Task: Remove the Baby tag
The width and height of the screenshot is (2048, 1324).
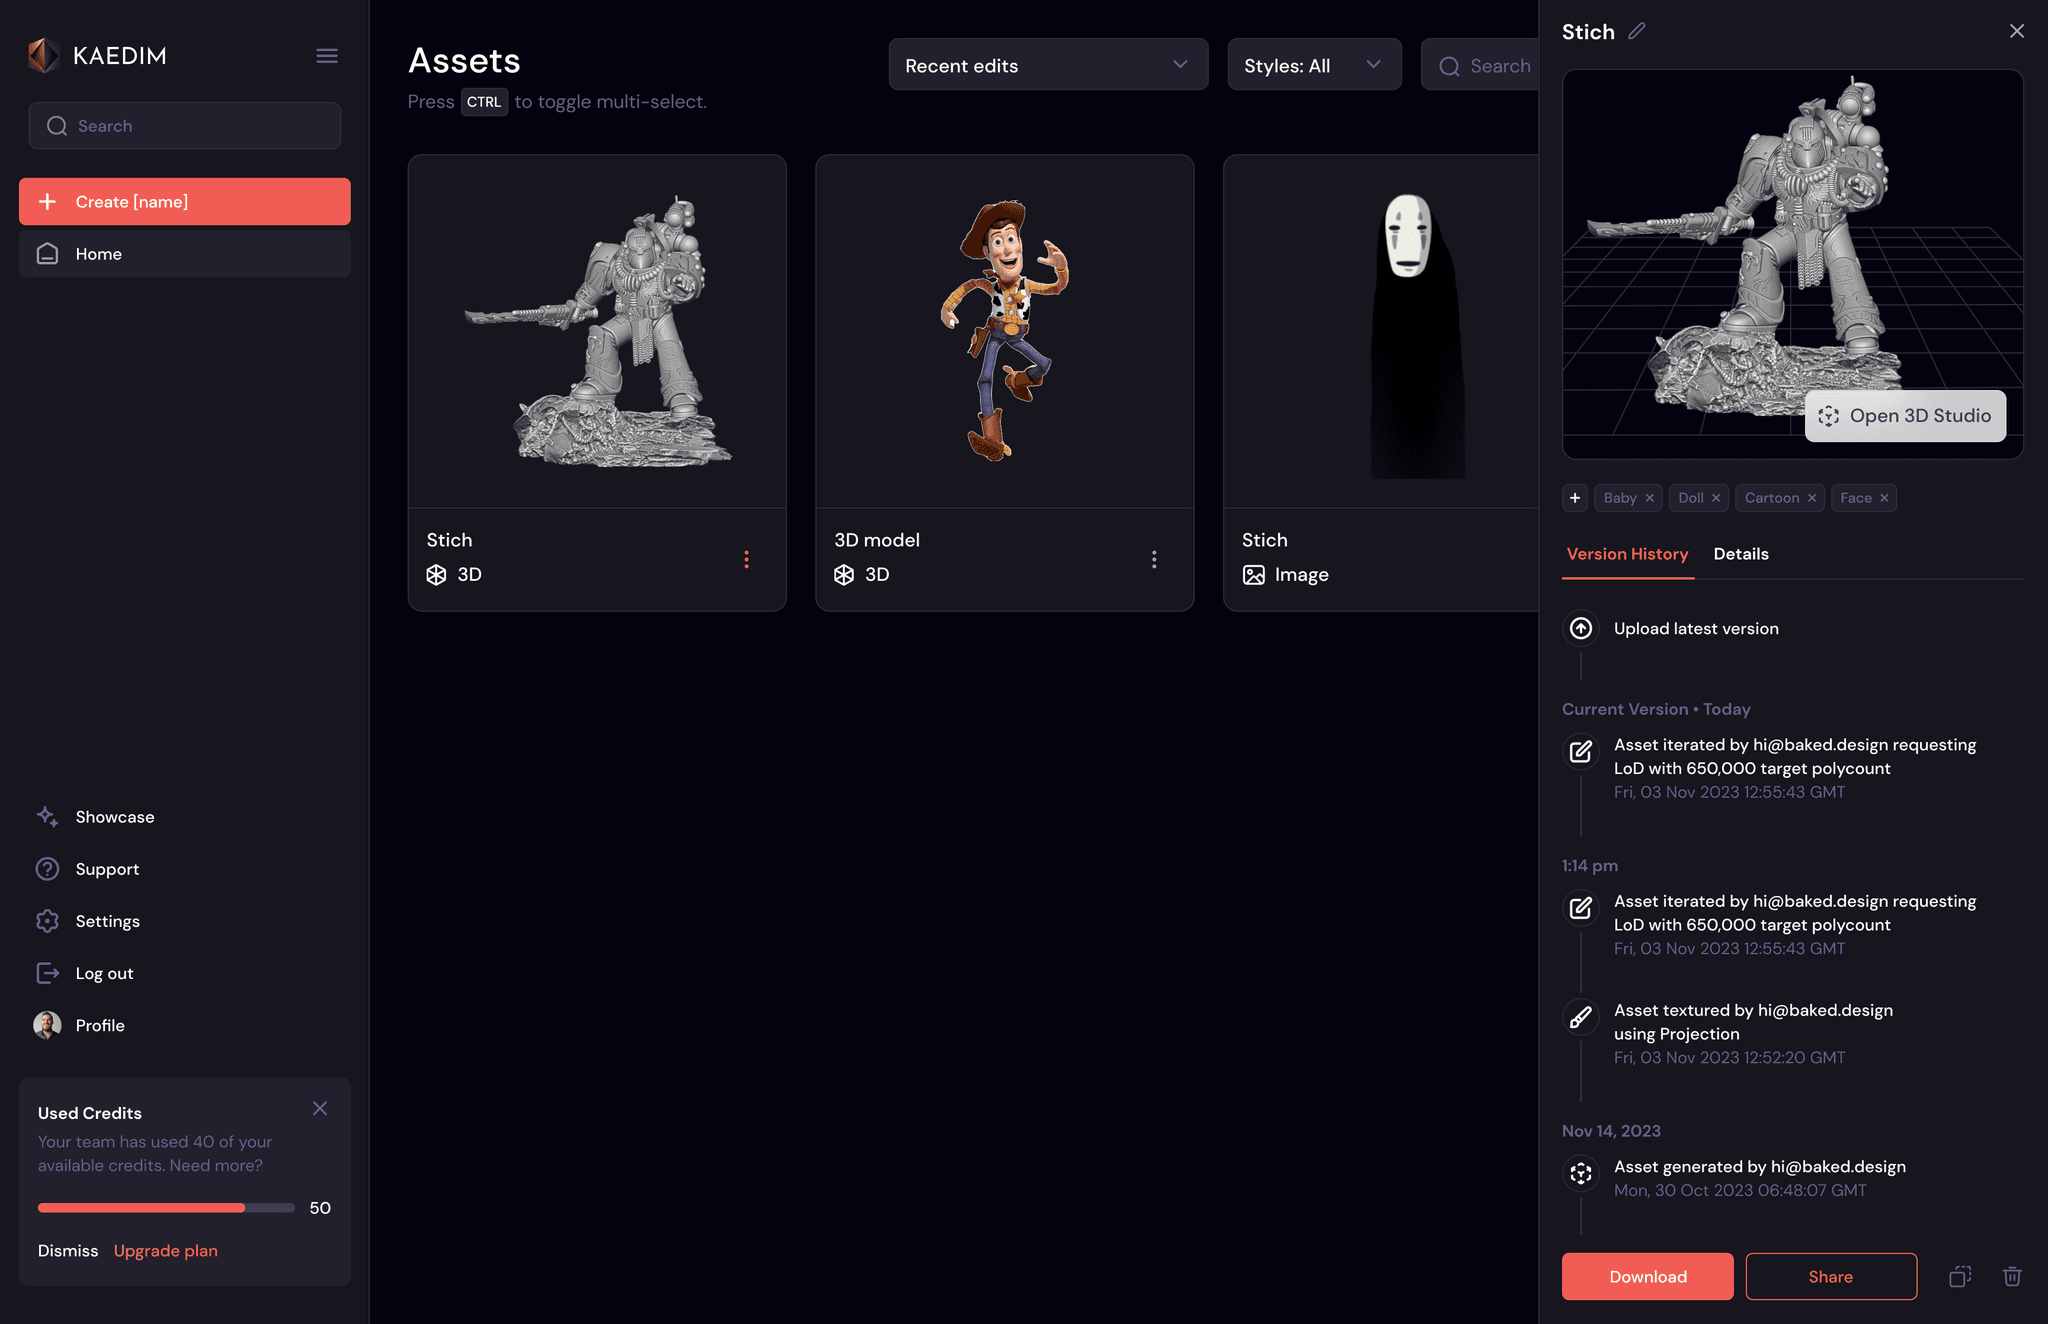Action: [x=1650, y=497]
